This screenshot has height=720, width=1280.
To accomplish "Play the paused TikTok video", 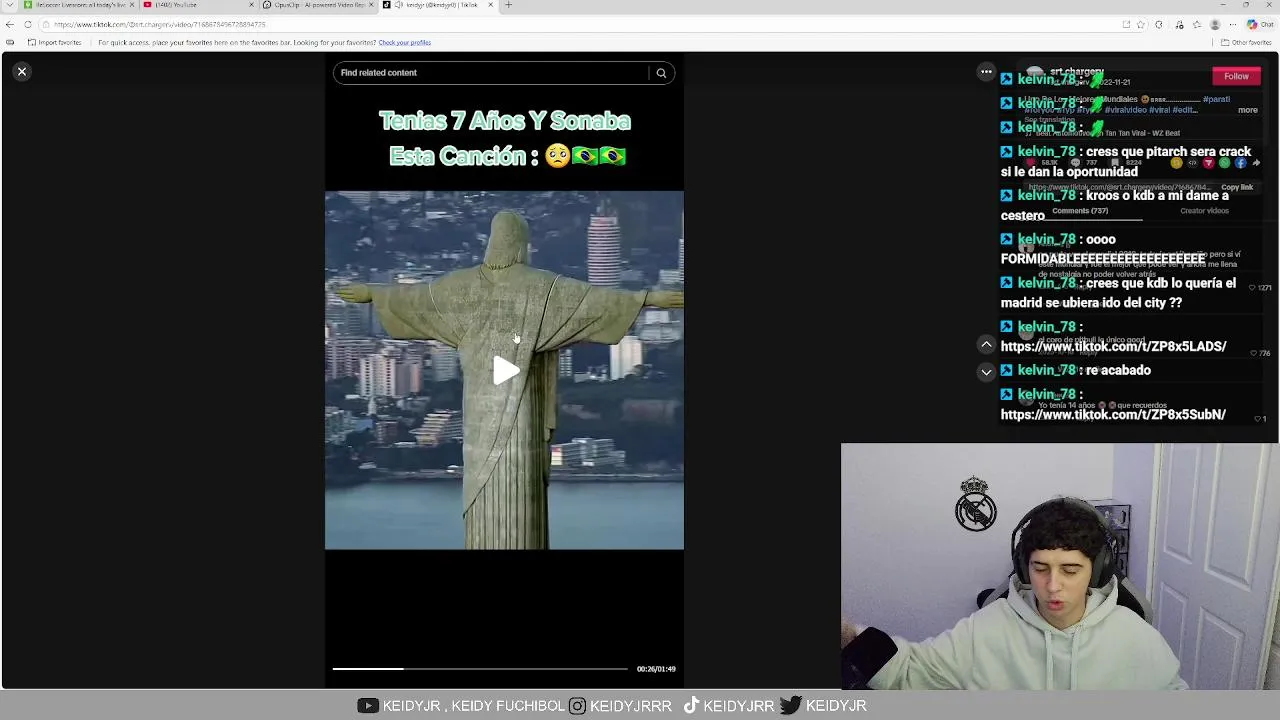I will 505,371.
